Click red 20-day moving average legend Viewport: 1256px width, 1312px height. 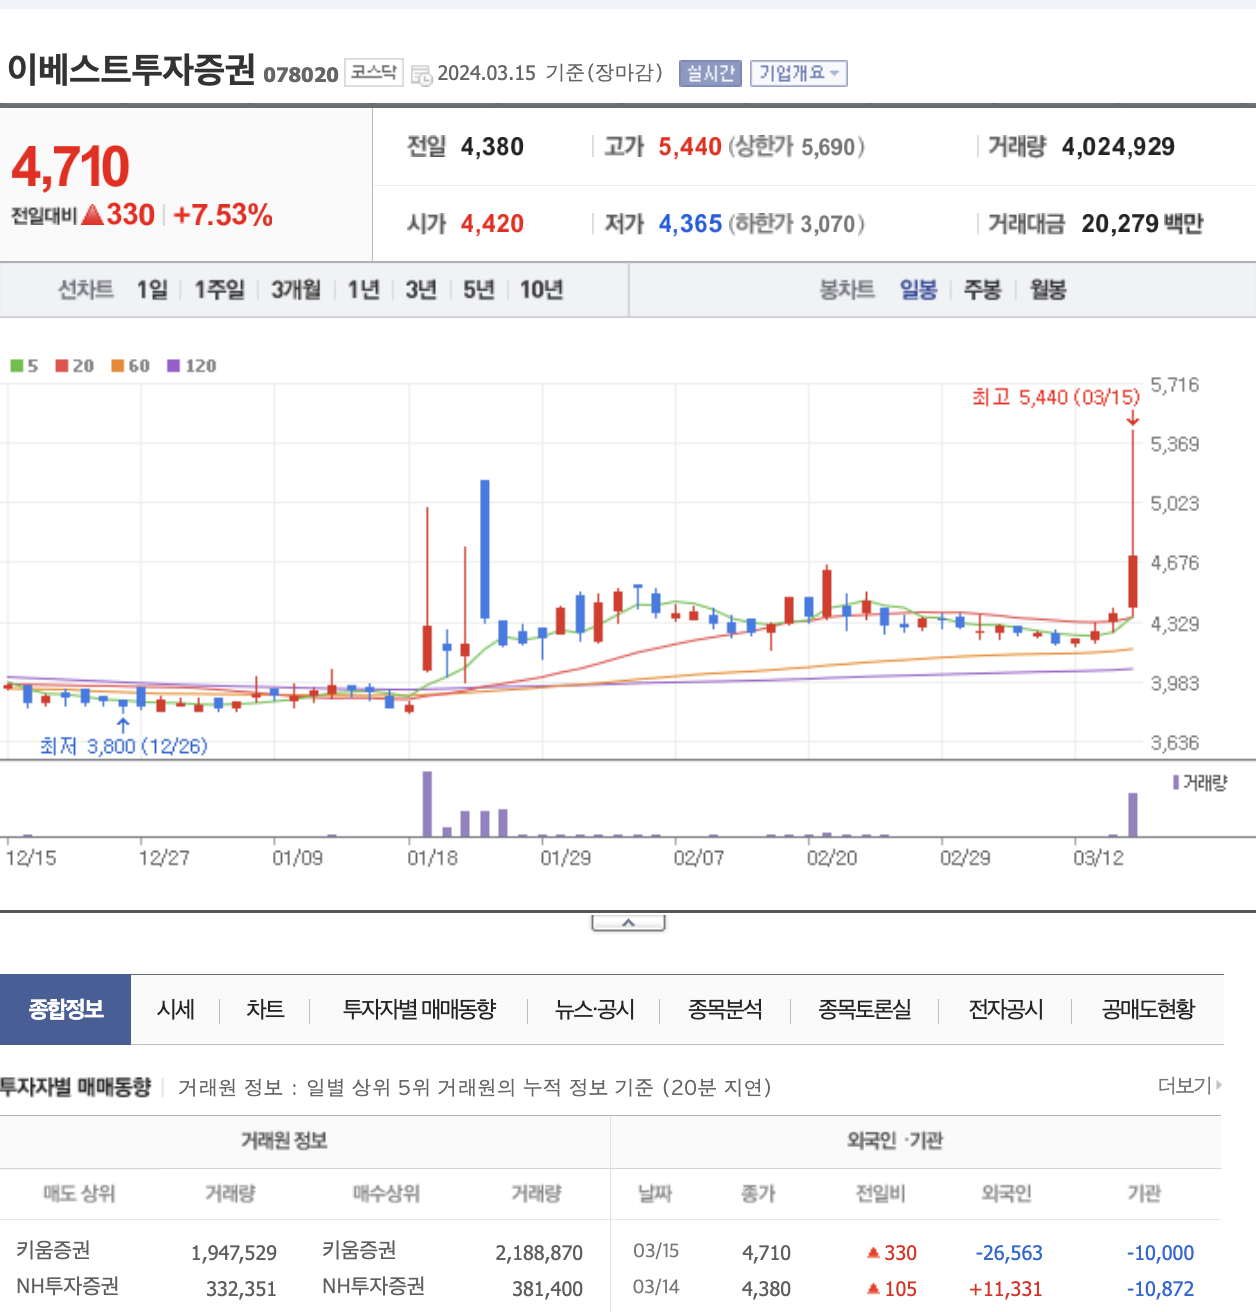pos(75,366)
